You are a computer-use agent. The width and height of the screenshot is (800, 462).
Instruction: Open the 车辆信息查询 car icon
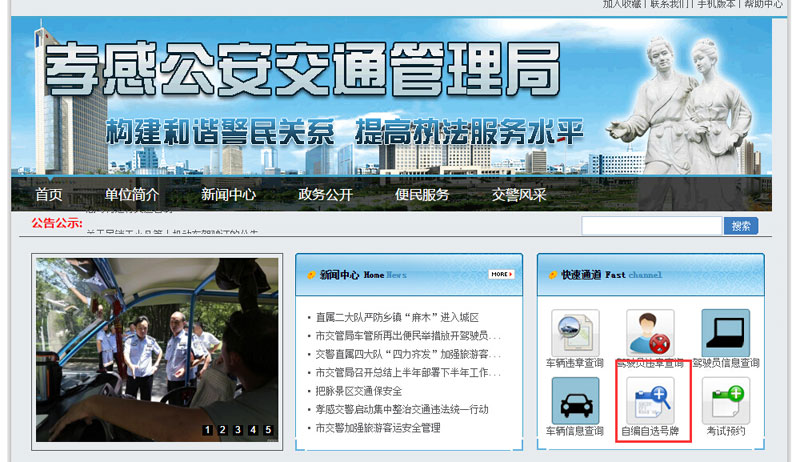575,401
